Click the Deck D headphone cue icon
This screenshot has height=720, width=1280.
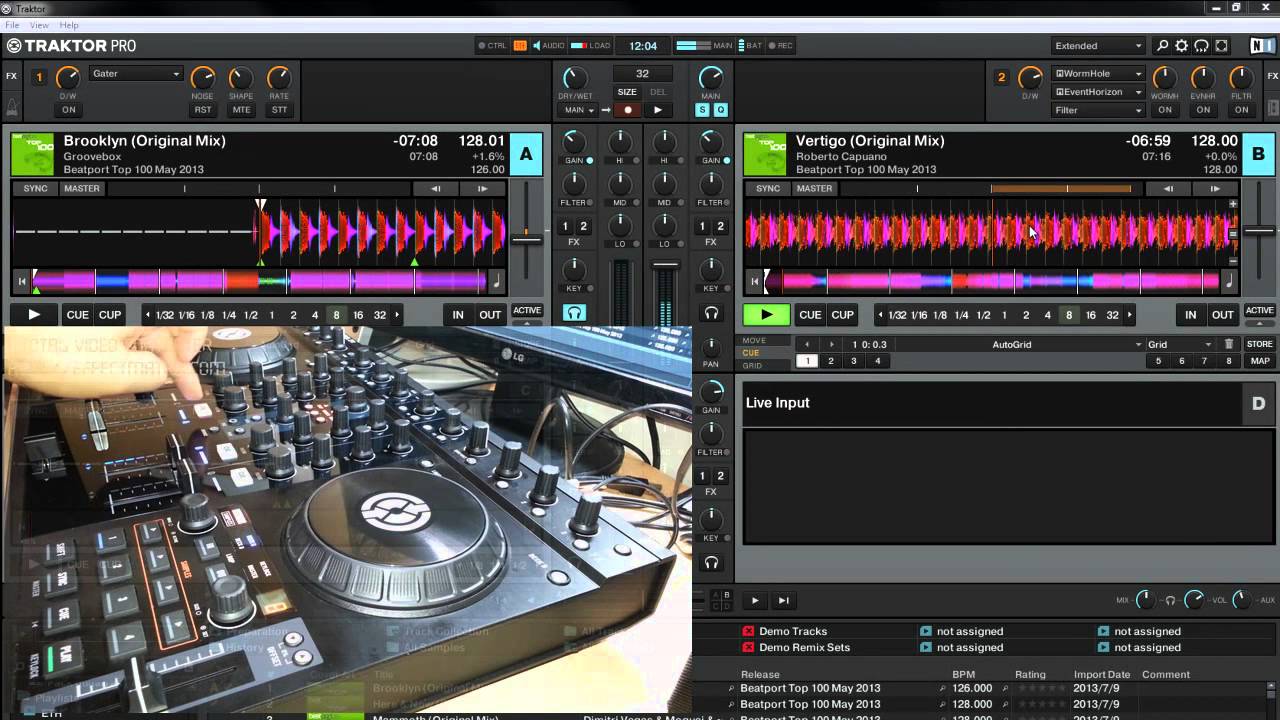tap(711, 563)
